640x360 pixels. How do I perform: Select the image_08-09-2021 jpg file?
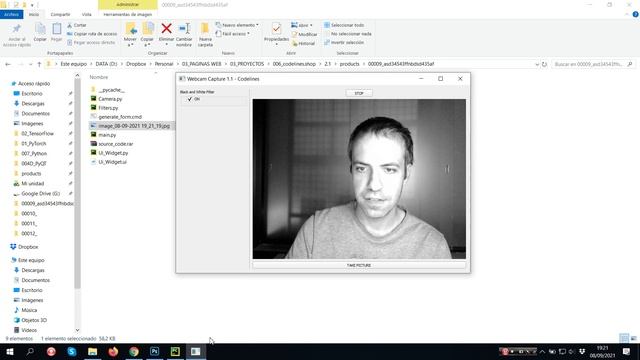131,126
